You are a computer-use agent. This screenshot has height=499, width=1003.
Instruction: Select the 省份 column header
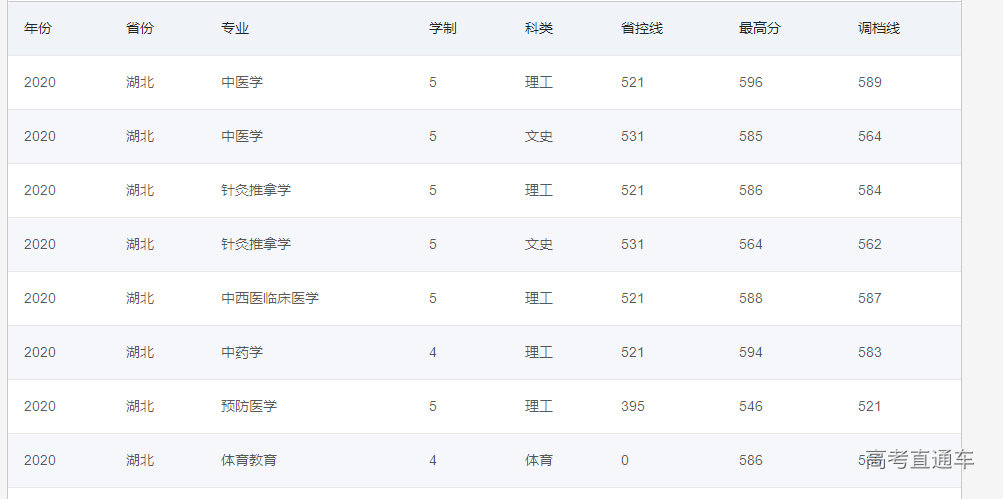pyautogui.click(x=140, y=29)
